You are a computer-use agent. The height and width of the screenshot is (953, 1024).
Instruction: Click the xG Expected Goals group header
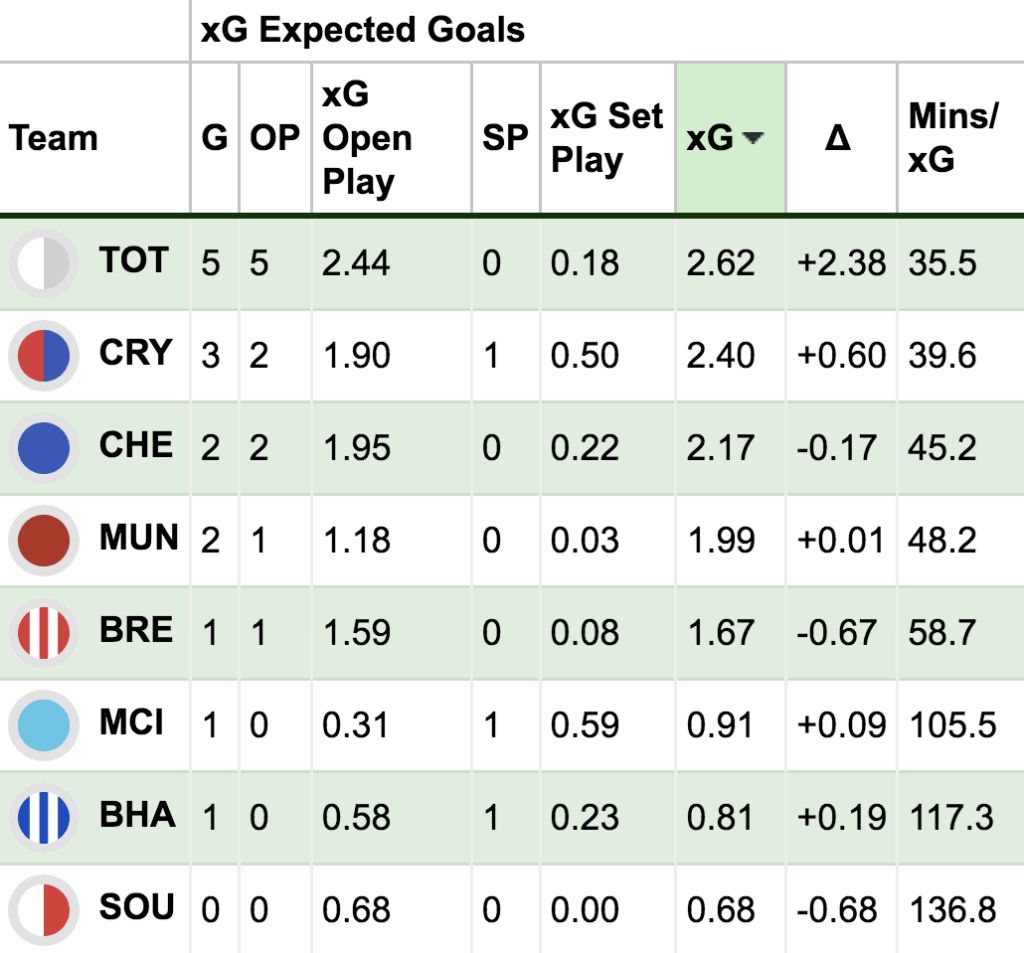coord(363,30)
